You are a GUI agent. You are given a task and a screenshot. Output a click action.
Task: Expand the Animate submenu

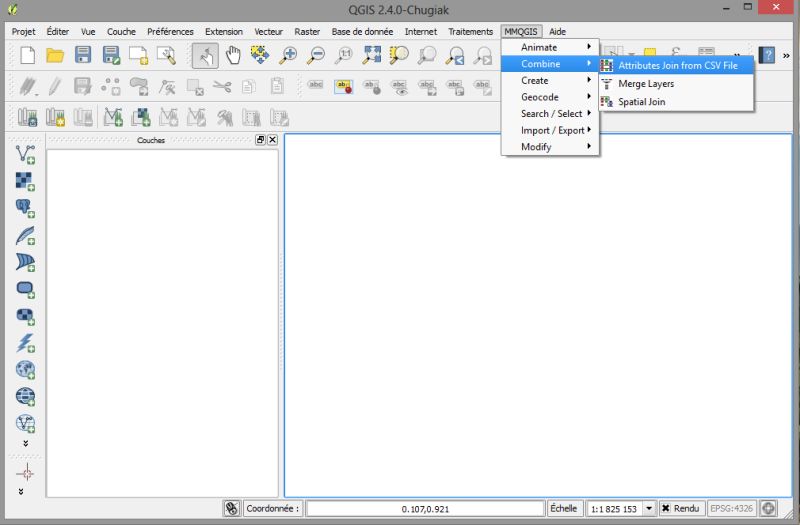click(x=550, y=47)
